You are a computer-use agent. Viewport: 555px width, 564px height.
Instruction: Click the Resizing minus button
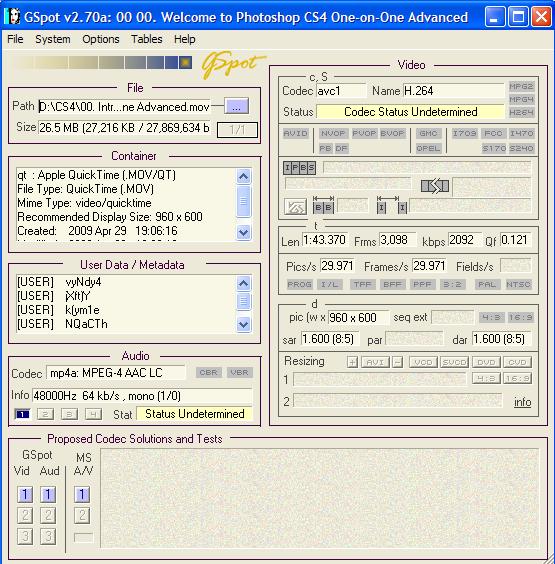point(397,362)
